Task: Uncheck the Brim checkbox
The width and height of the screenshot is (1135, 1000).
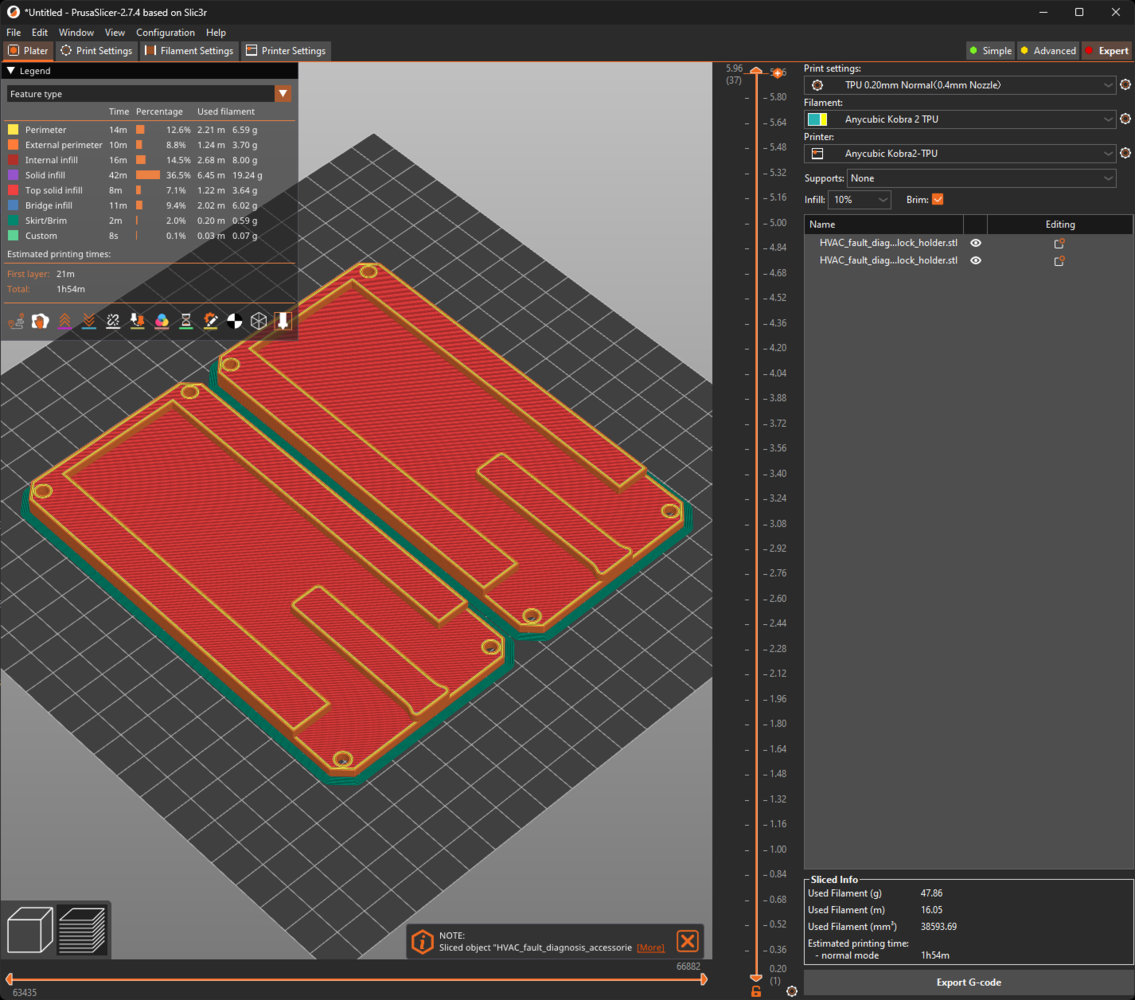Action: (937, 200)
